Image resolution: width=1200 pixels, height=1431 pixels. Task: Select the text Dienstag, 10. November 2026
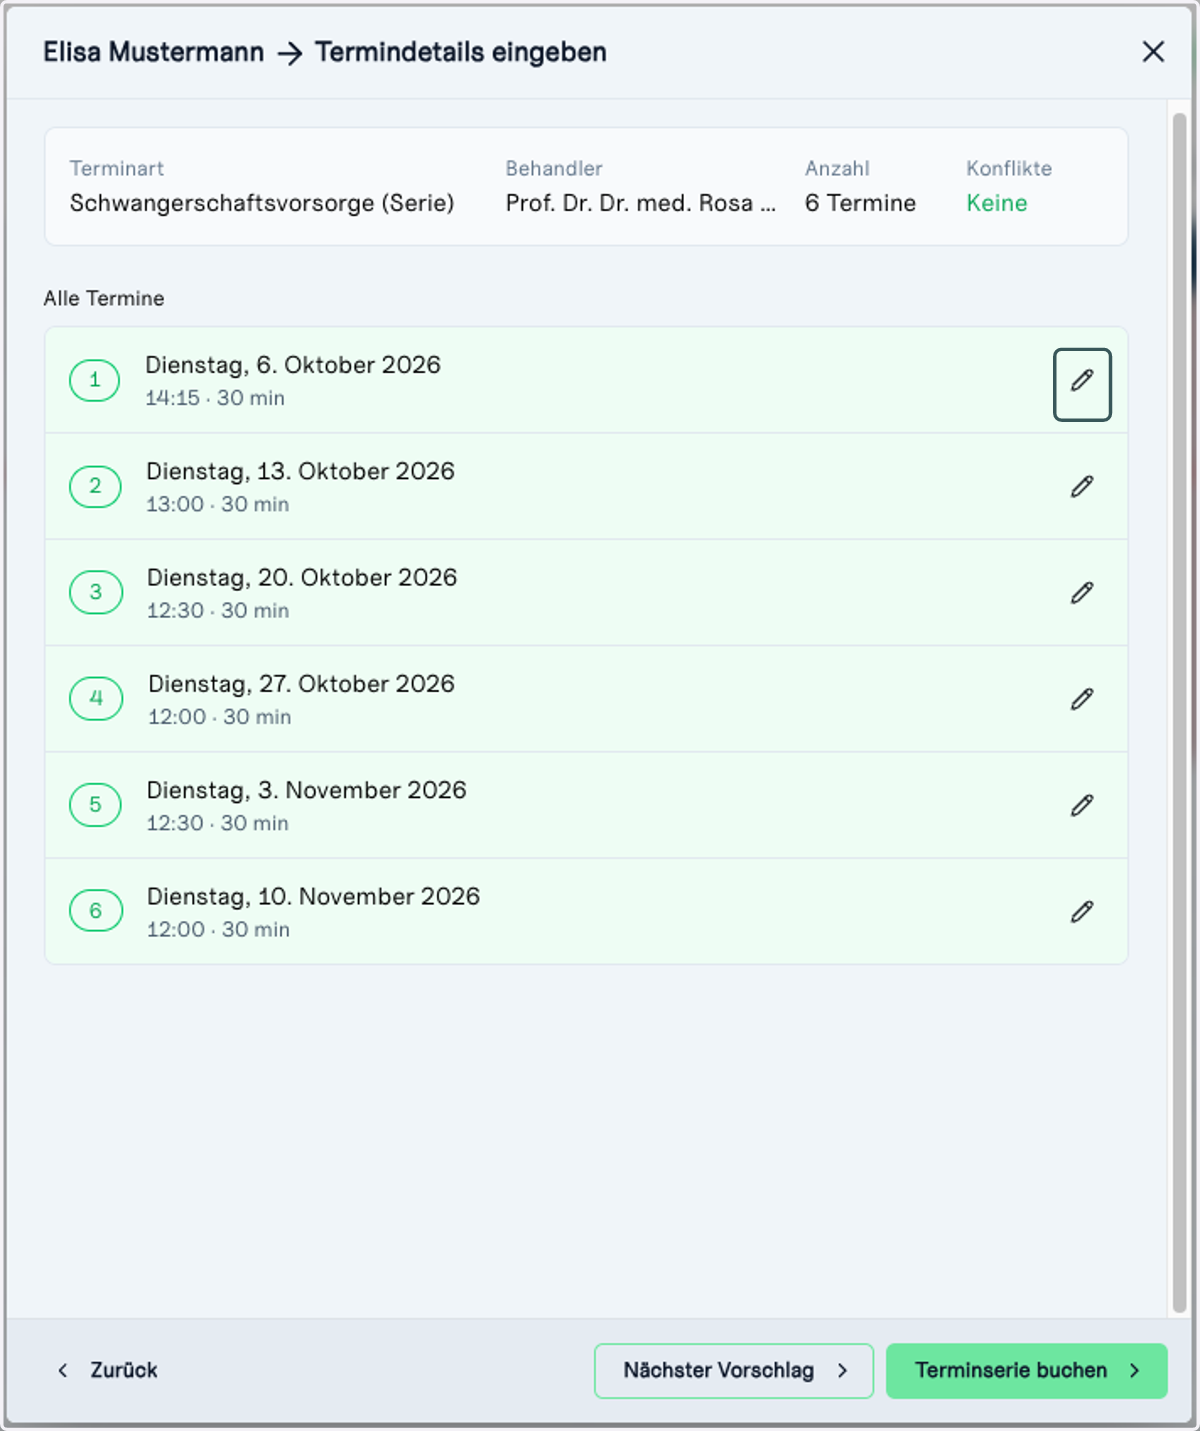click(313, 897)
